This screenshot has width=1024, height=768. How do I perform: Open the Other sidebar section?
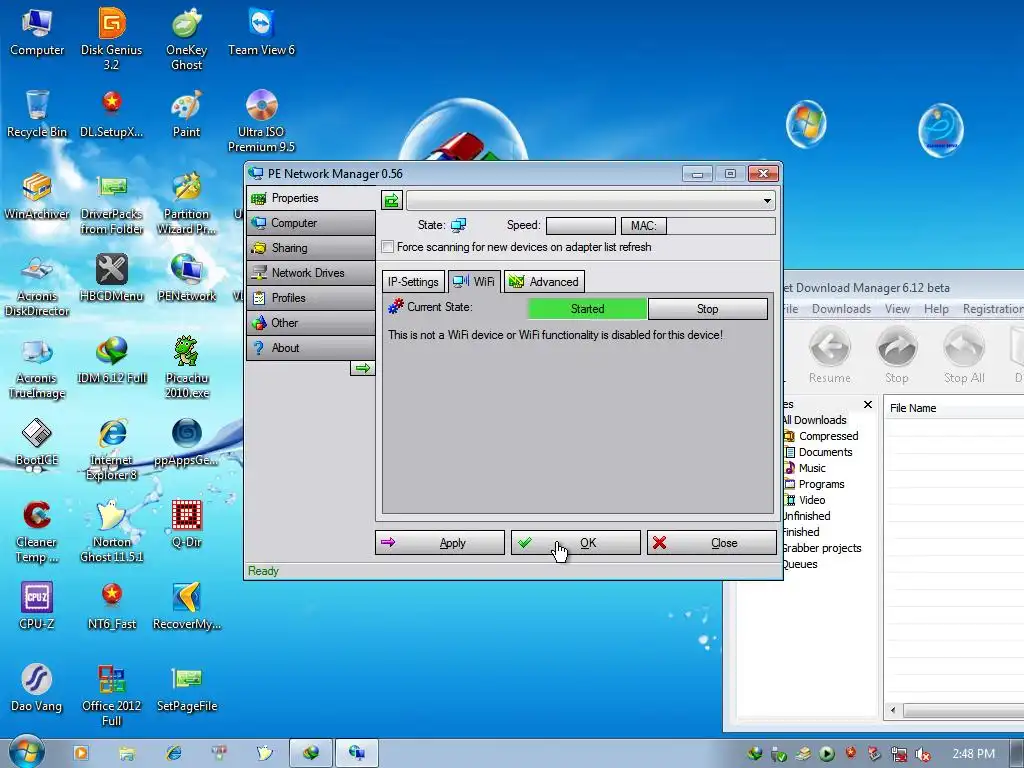(x=311, y=323)
